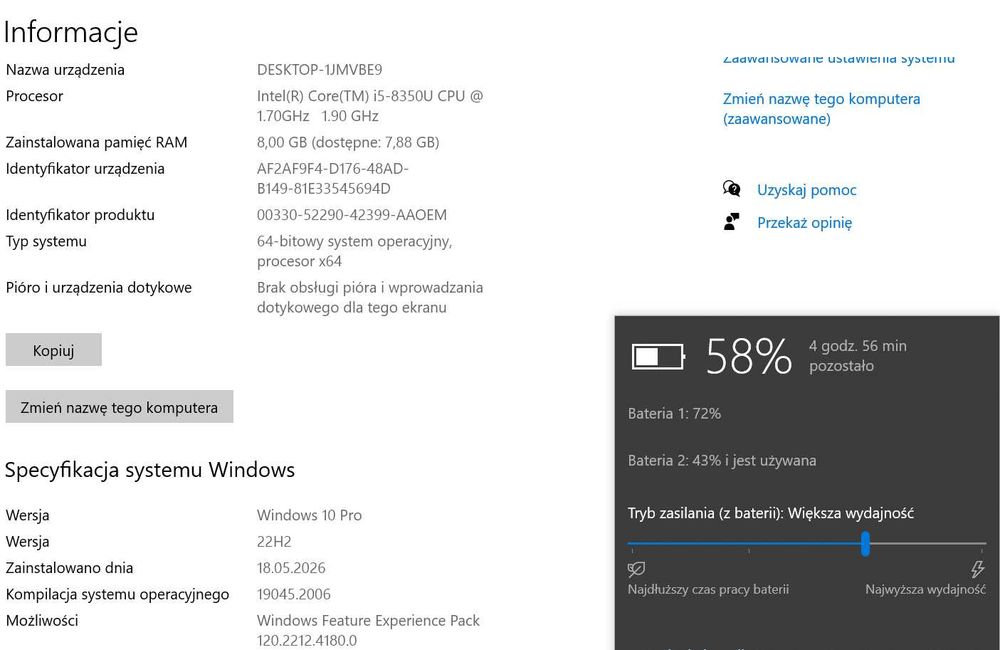Click the lightning best performance icon
The image size is (1000, 650).
(977, 568)
